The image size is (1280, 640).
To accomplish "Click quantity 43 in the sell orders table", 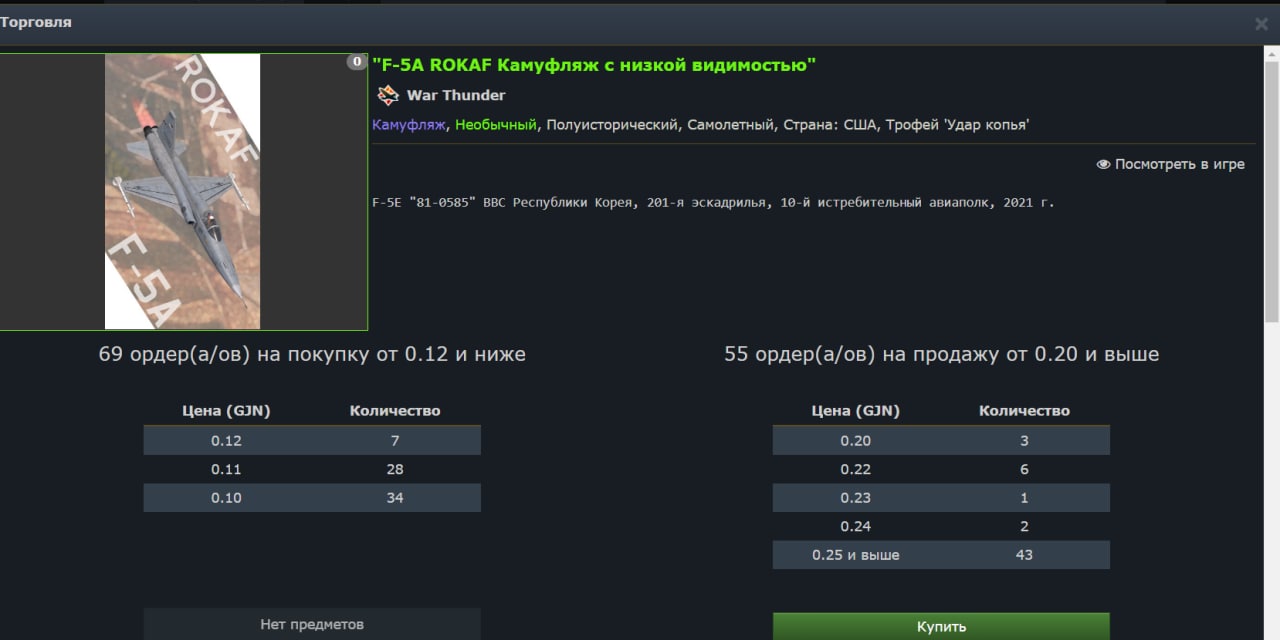I will (x=1024, y=554).
